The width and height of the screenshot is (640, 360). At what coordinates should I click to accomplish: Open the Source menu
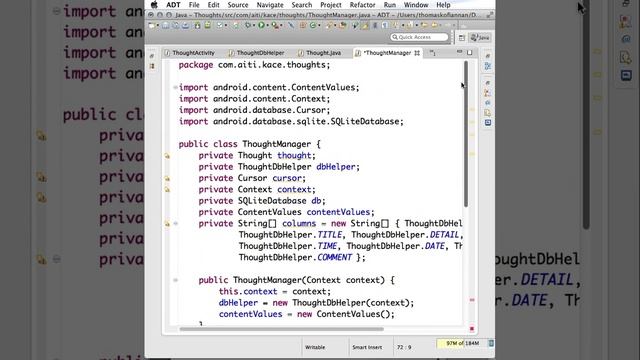pyautogui.click(x=238, y=5)
